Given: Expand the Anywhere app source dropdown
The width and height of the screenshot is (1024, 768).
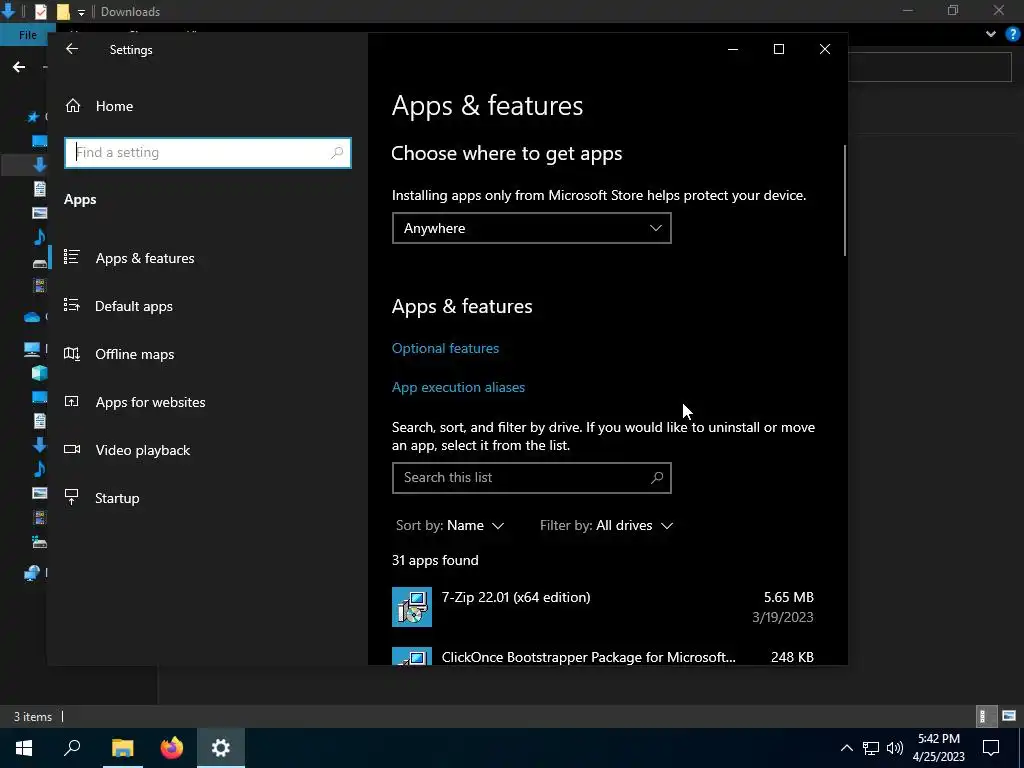Looking at the screenshot, I should pyautogui.click(x=532, y=228).
